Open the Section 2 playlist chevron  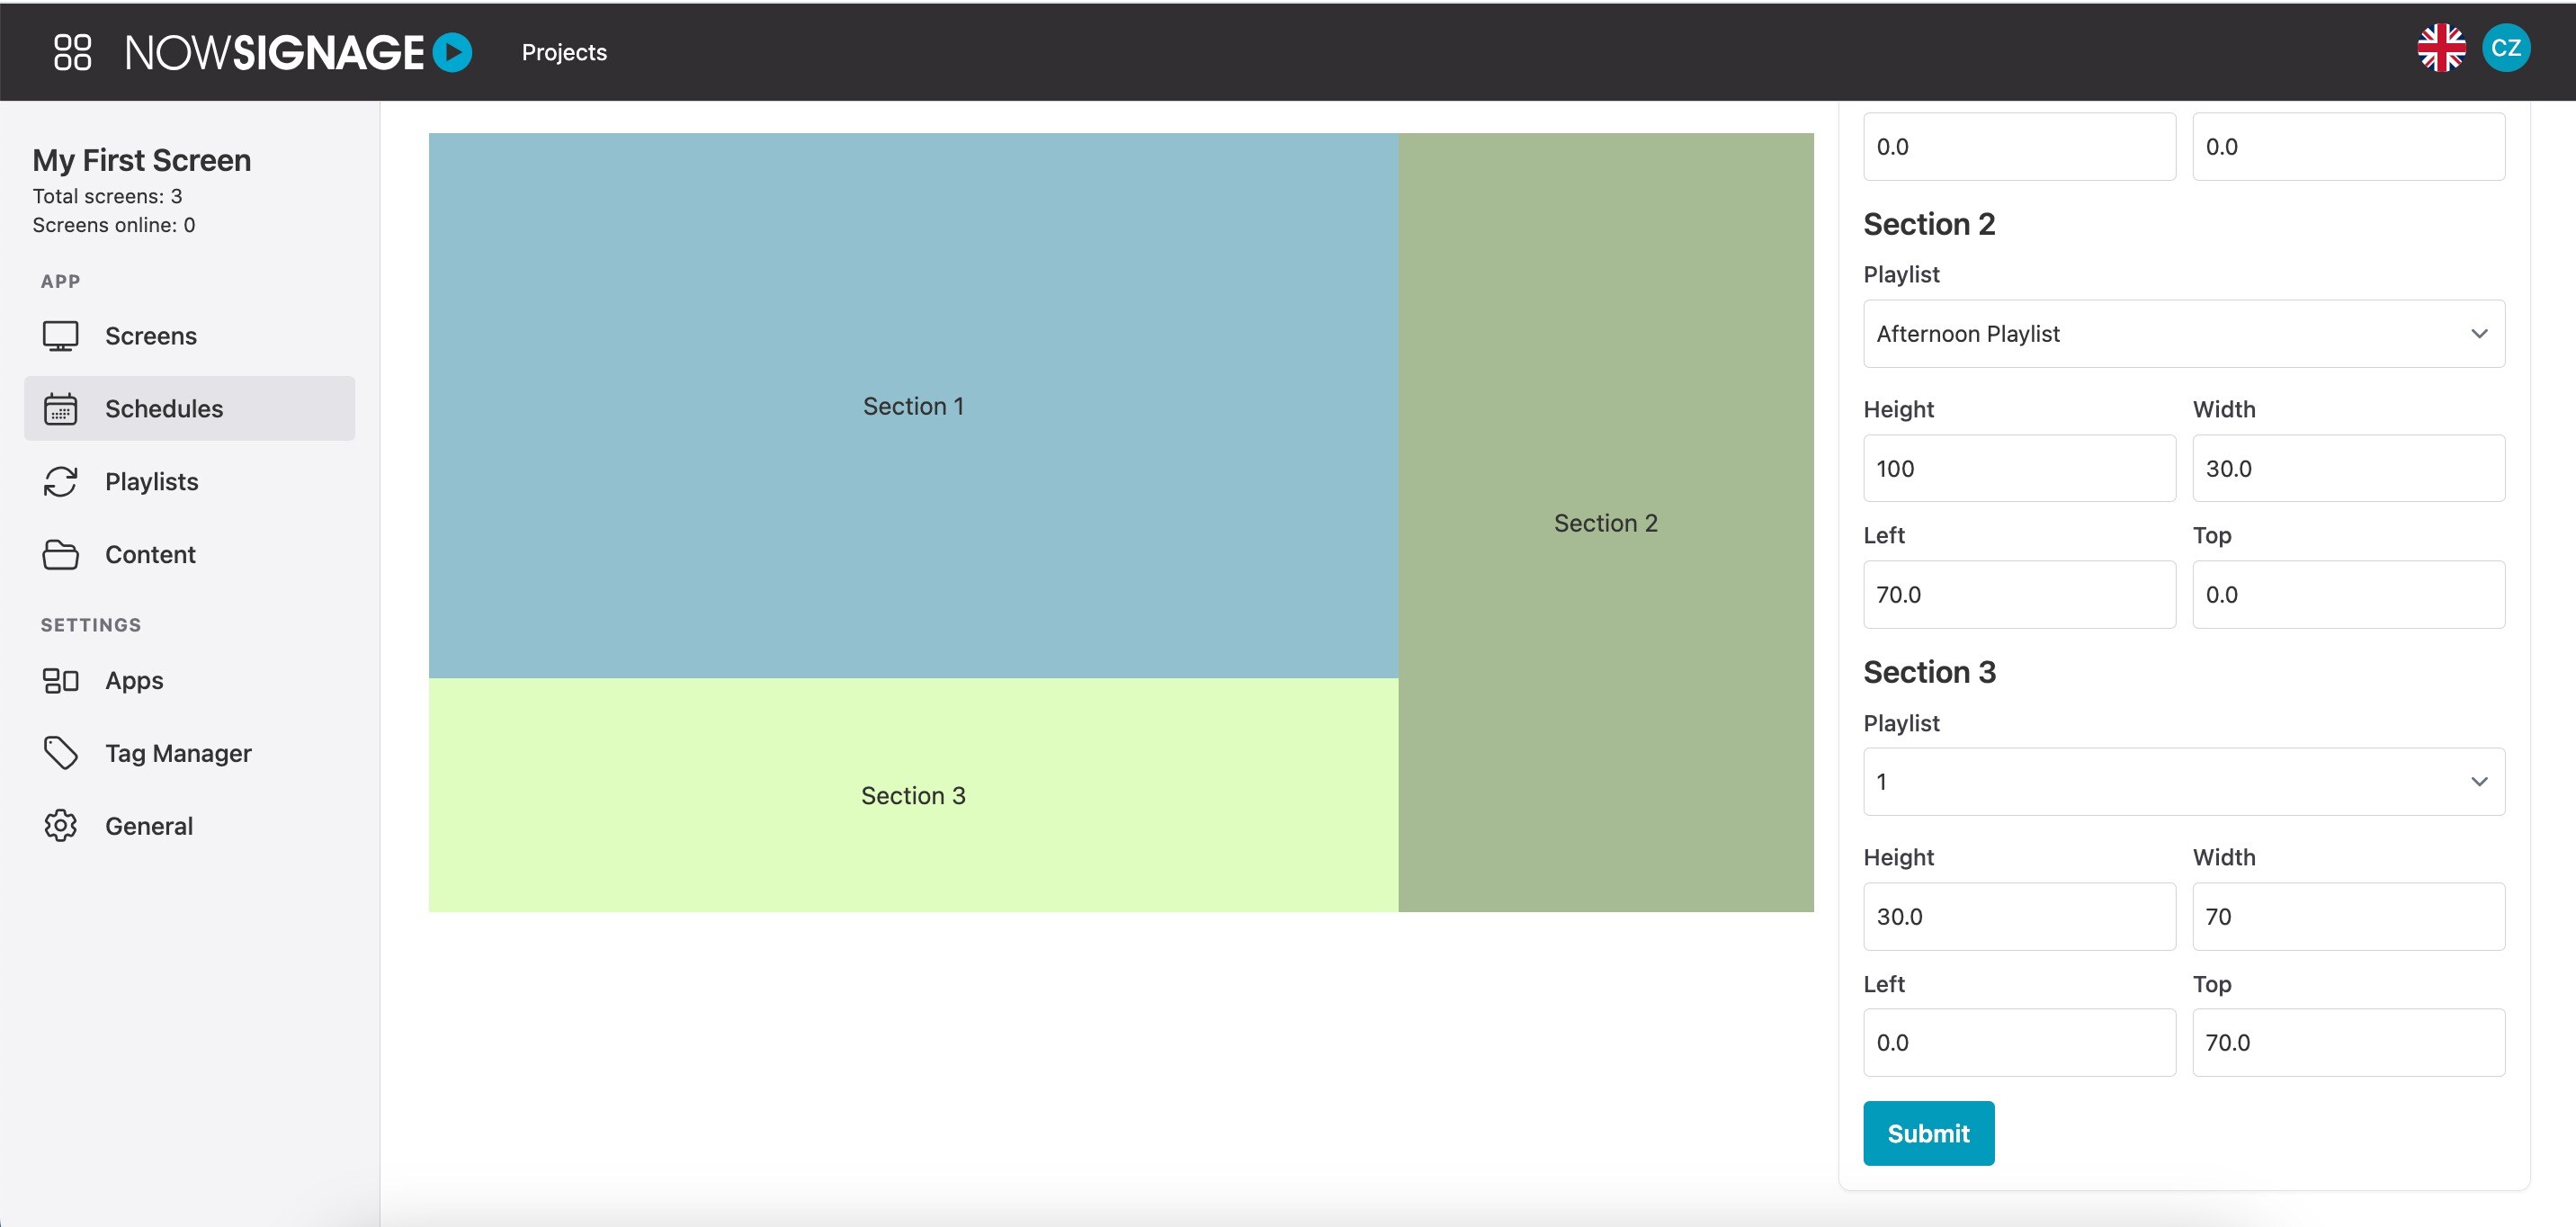pyautogui.click(x=2481, y=333)
